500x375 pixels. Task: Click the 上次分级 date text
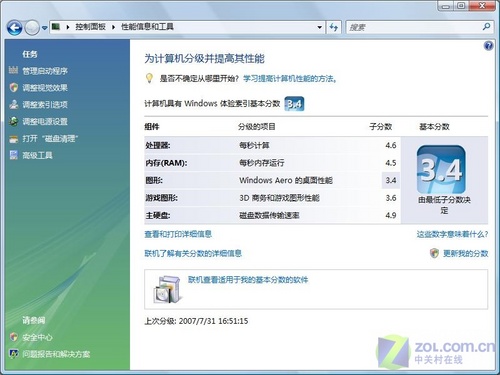(196, 321)
